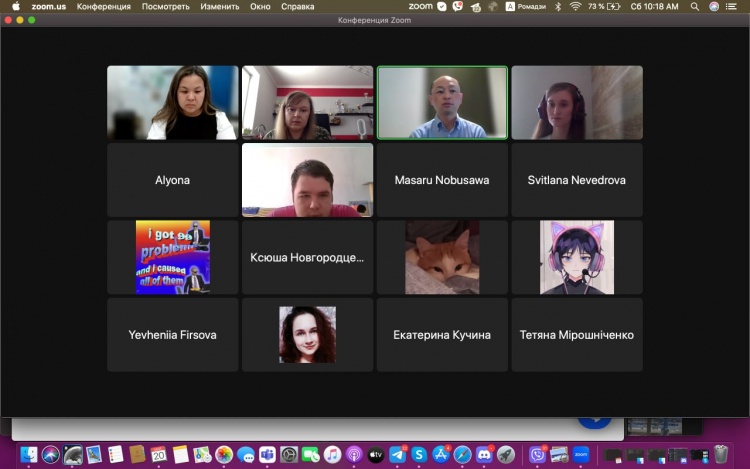Select the Masaru Nobusawa participant tile

(442, 180)
